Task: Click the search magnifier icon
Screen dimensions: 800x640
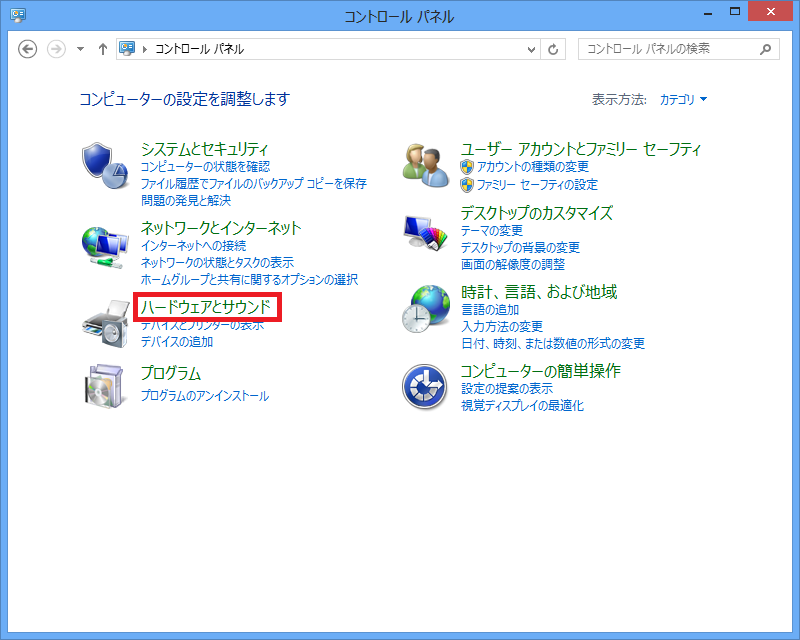Action: (766, 49)
